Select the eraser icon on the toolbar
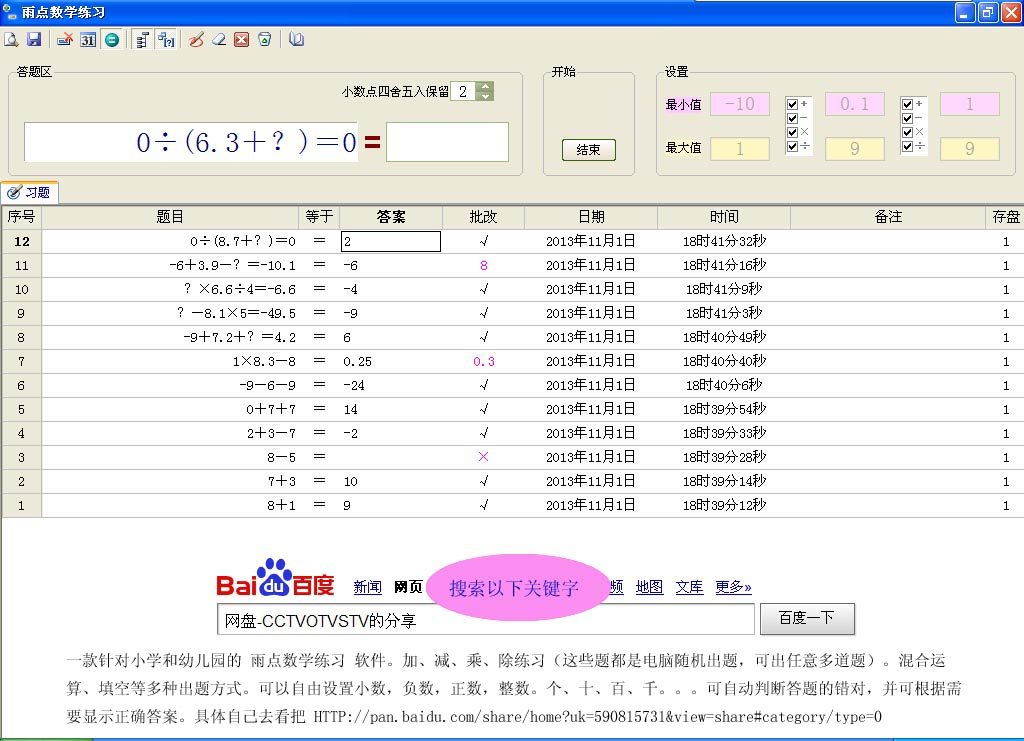This screenshot has width=1024, height=741. (220, 39)
